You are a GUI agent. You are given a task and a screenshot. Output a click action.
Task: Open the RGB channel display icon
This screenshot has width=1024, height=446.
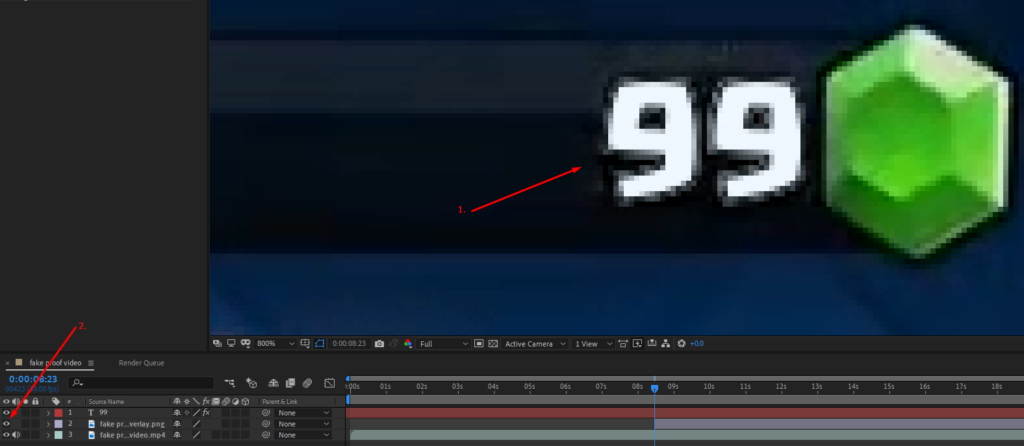pyautogui.click(x=408, y=343)
